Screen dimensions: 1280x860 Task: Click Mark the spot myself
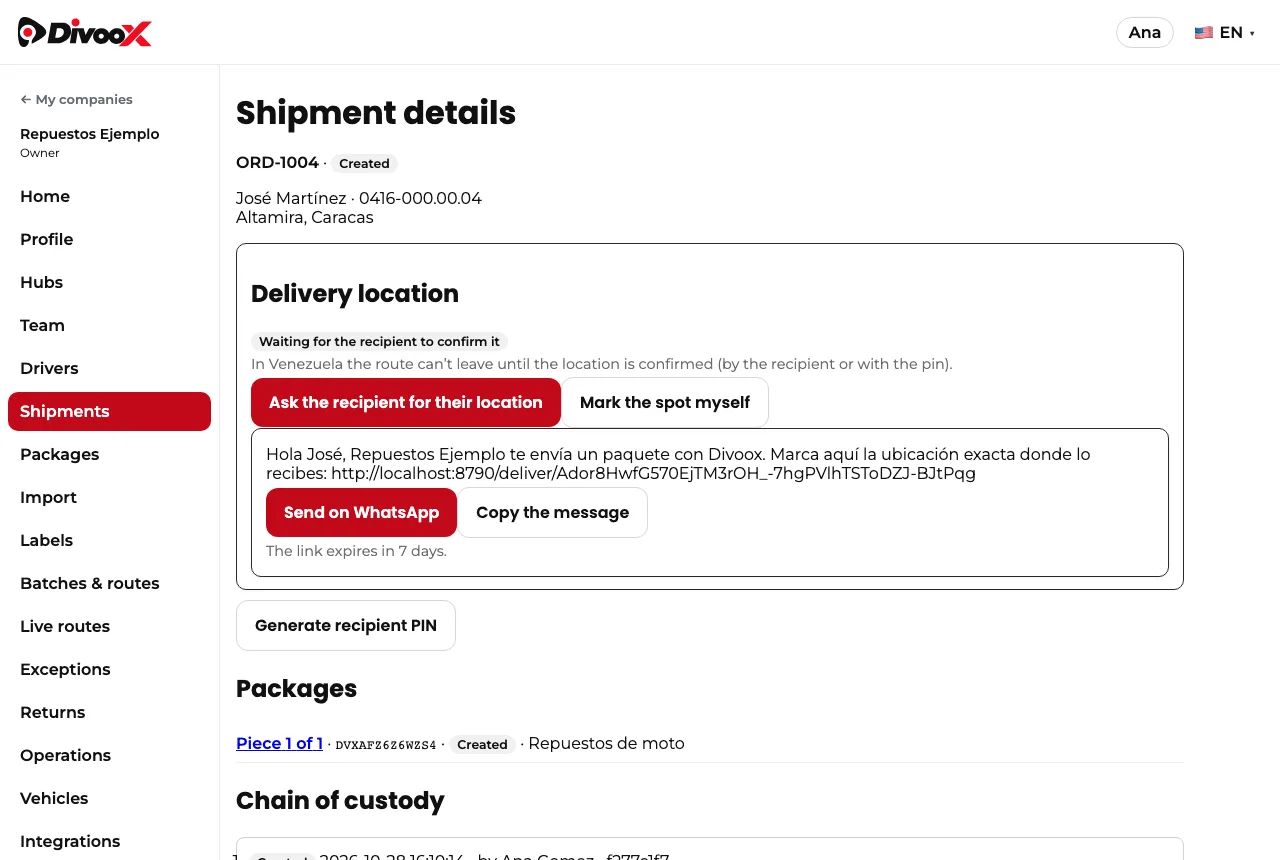click(x=665, y=402)
